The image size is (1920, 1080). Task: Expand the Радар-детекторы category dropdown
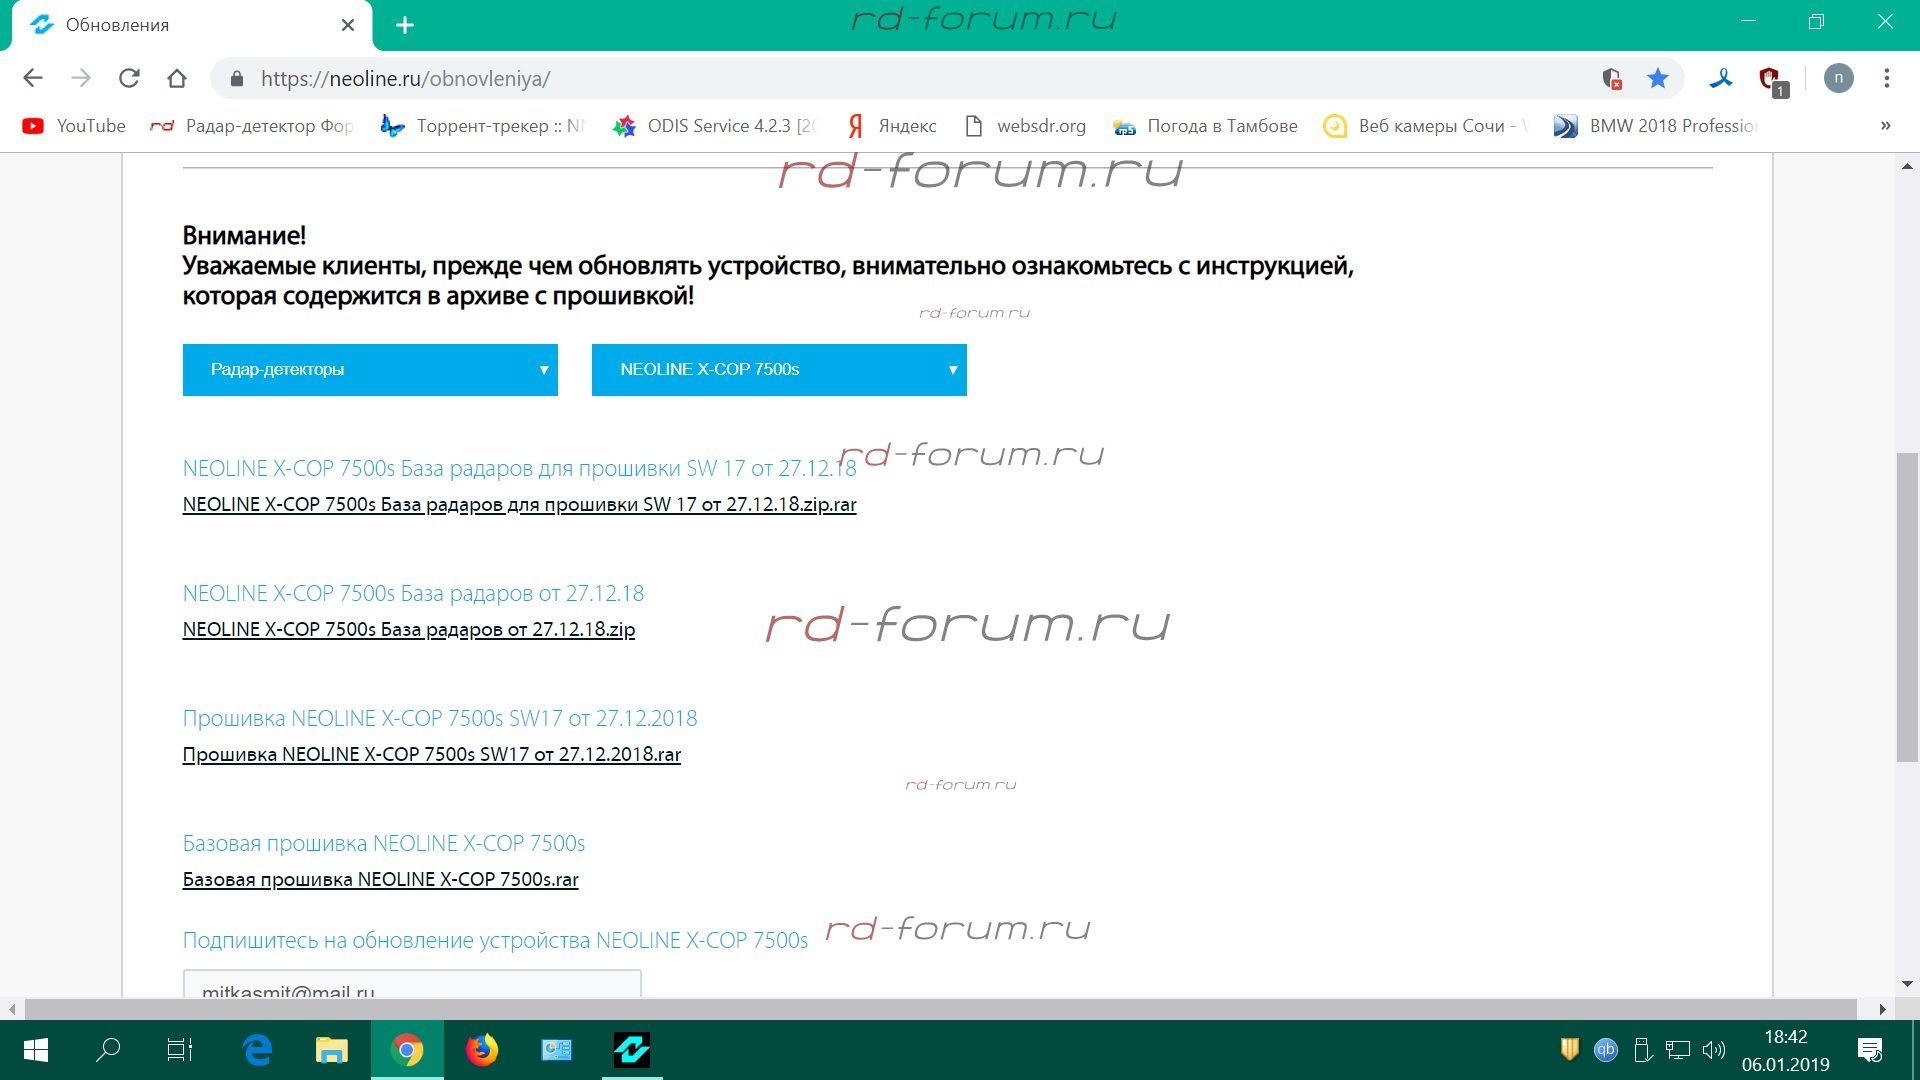(x=370, y=370)
